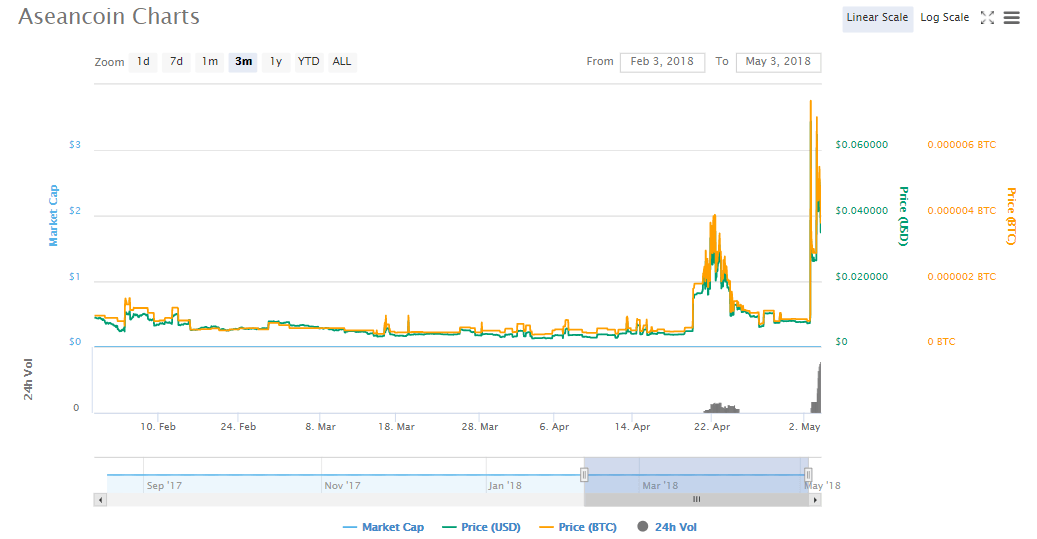Select the 3m zoom range

pos(243,62)
